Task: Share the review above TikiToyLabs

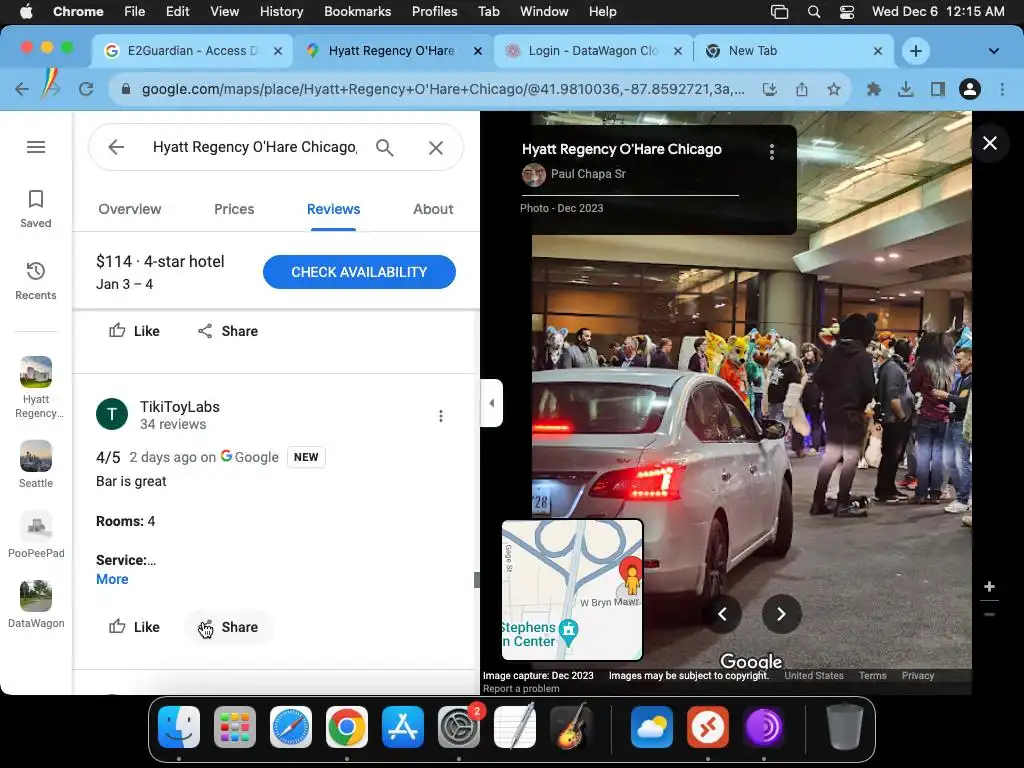Action: (228, 331)
